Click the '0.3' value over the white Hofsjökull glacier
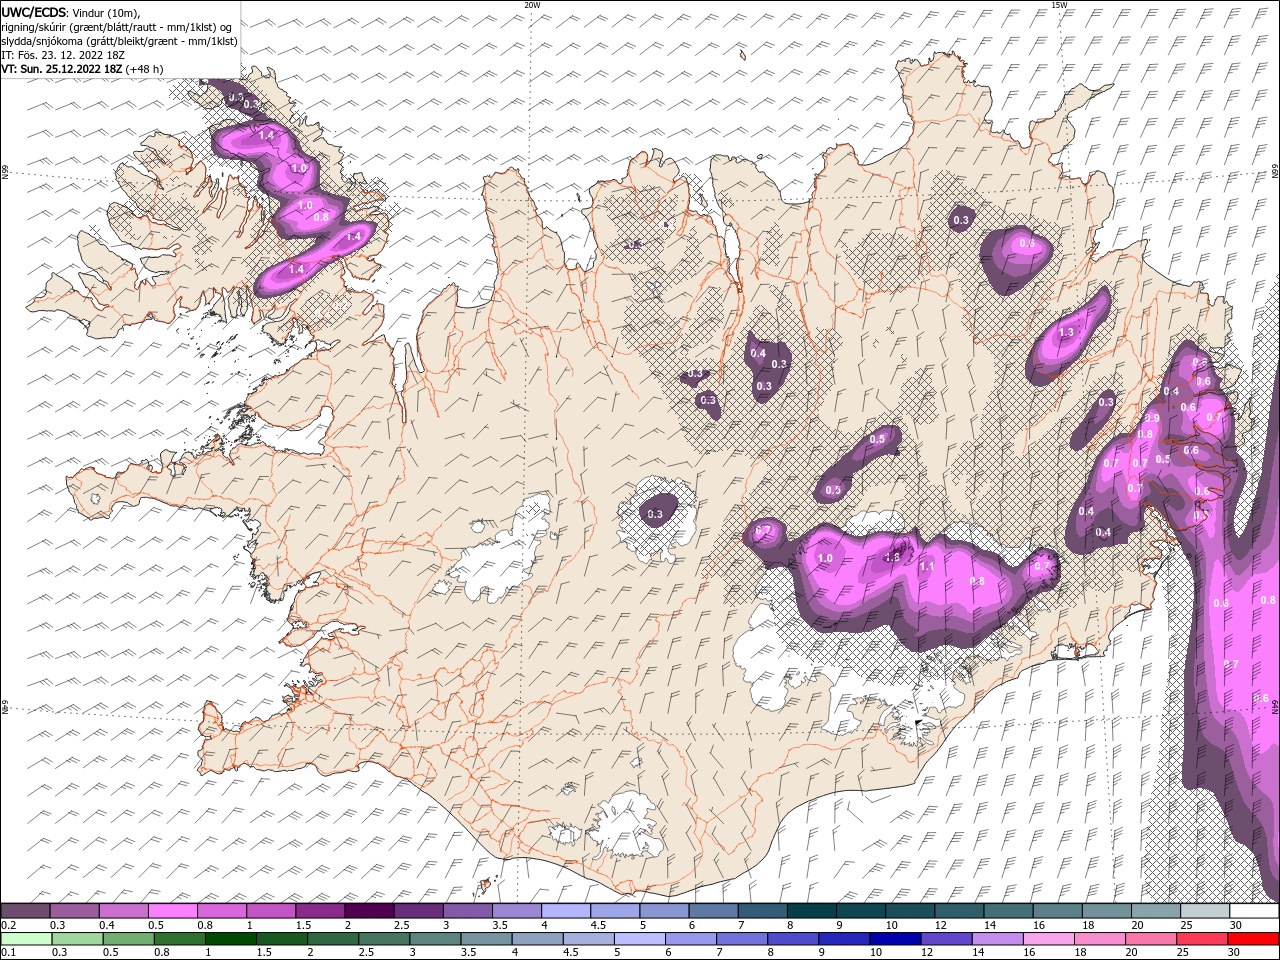Image resolution: width=1280 pixels, height=960 pixels. click(655, 514)
